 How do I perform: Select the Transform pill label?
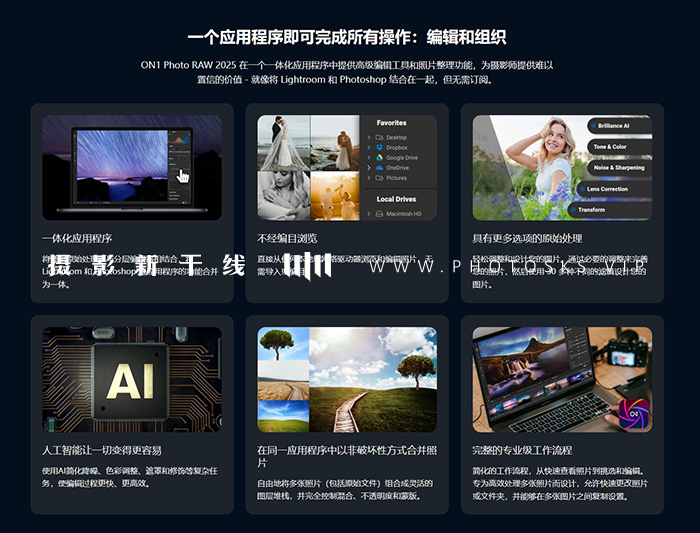point(592,210)
